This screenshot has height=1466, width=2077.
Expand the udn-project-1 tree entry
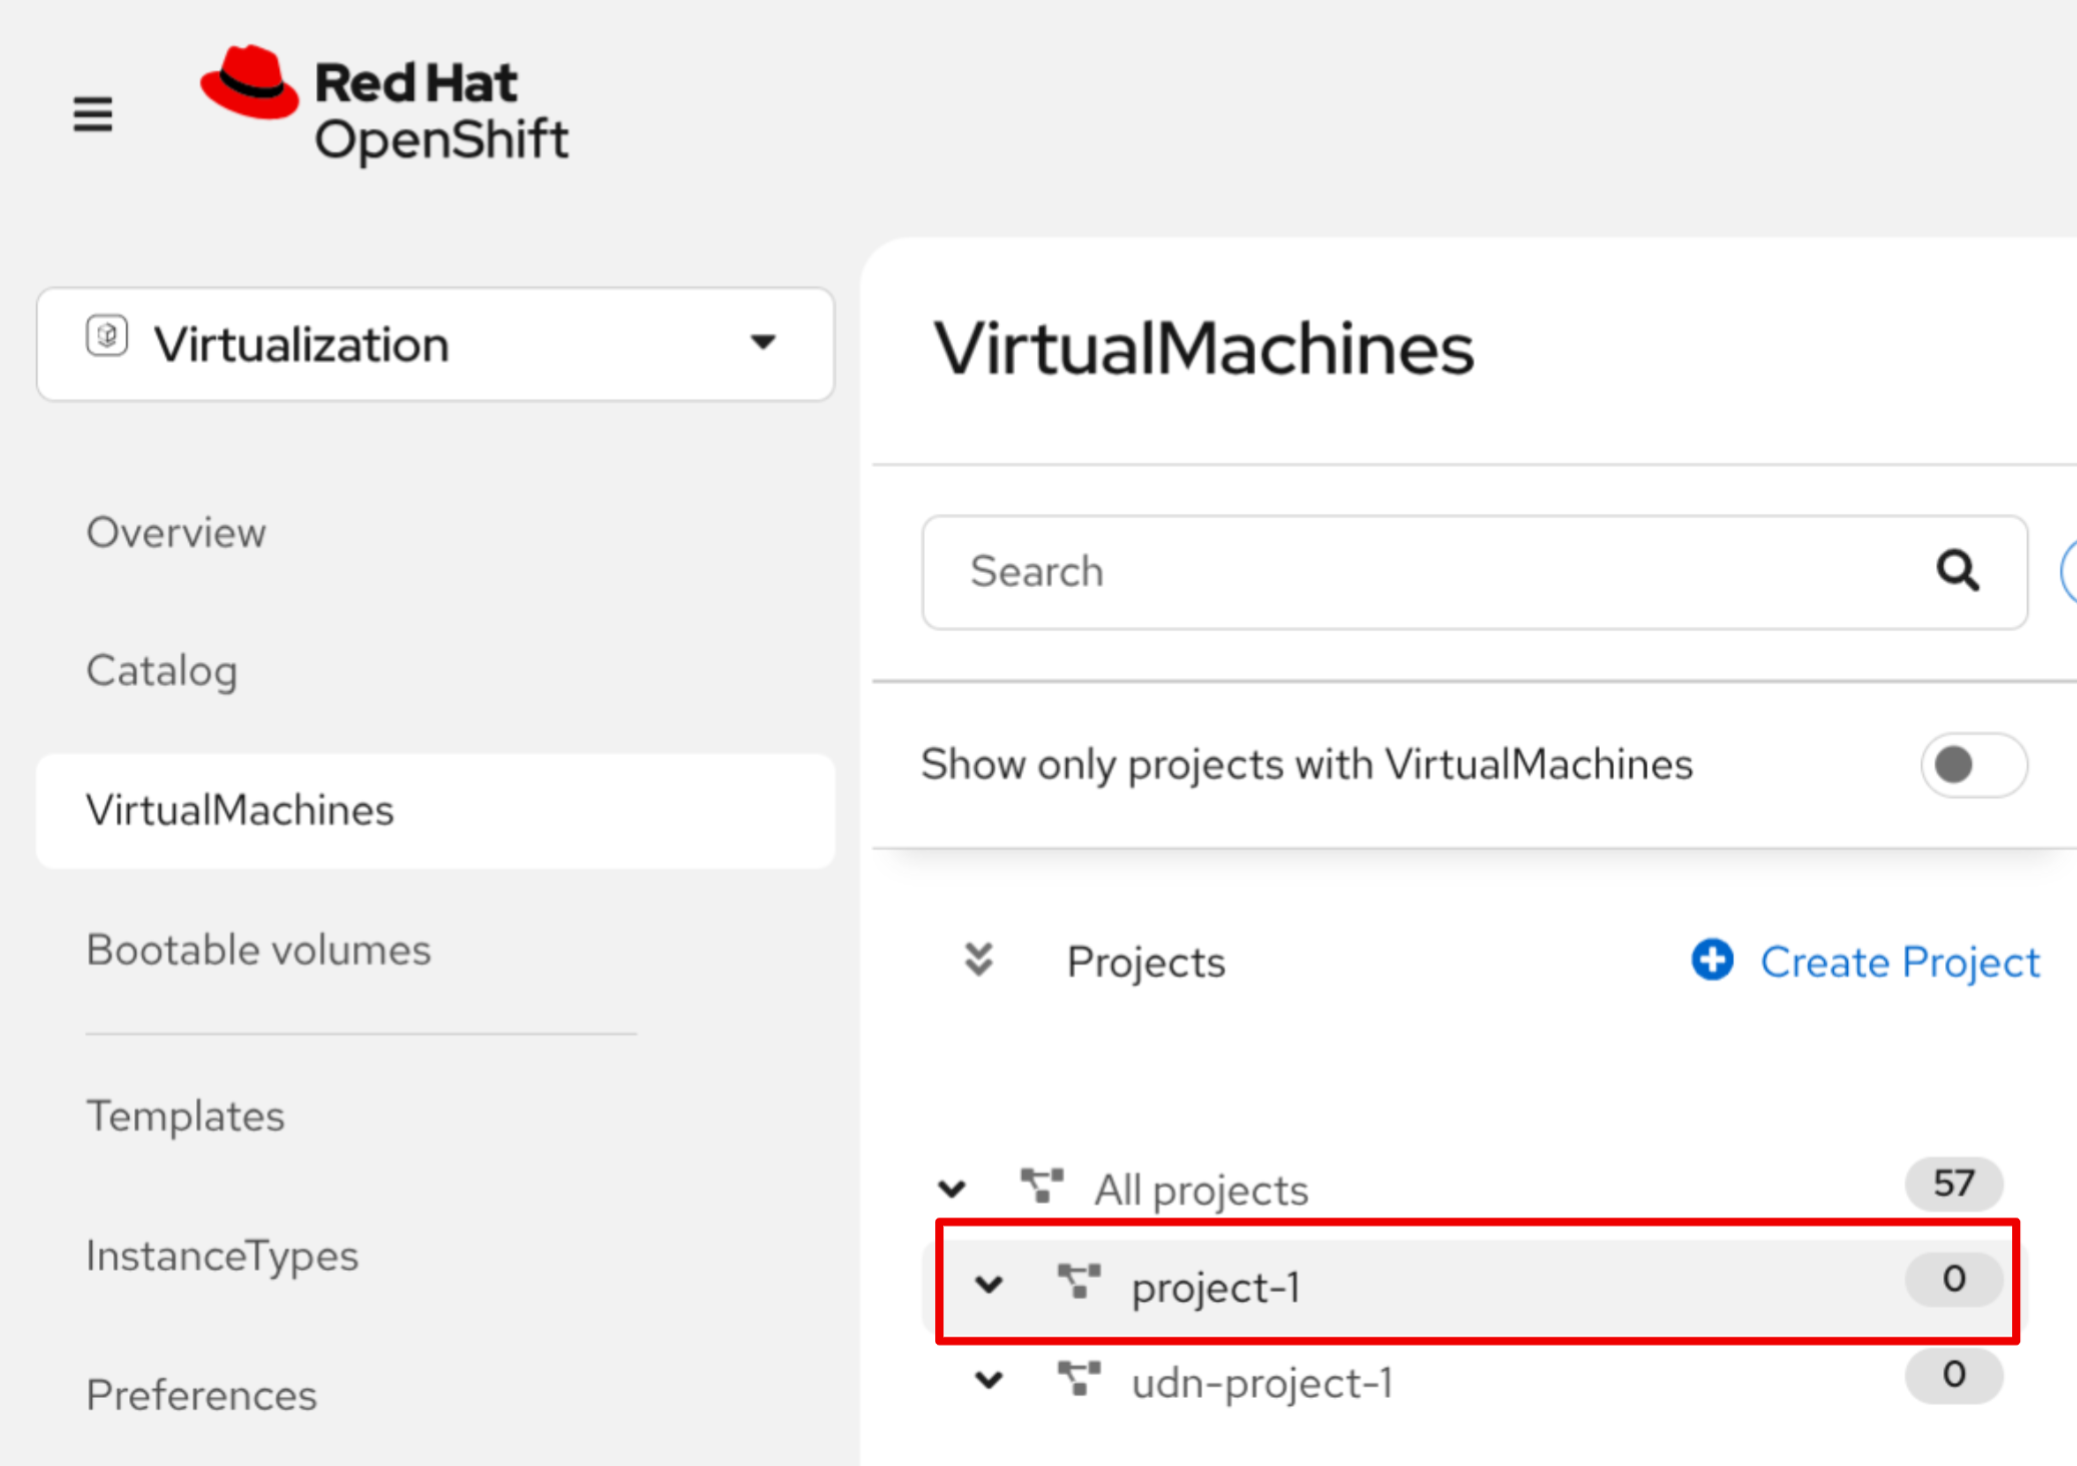pyautogui.click(x=988, y=1380)
